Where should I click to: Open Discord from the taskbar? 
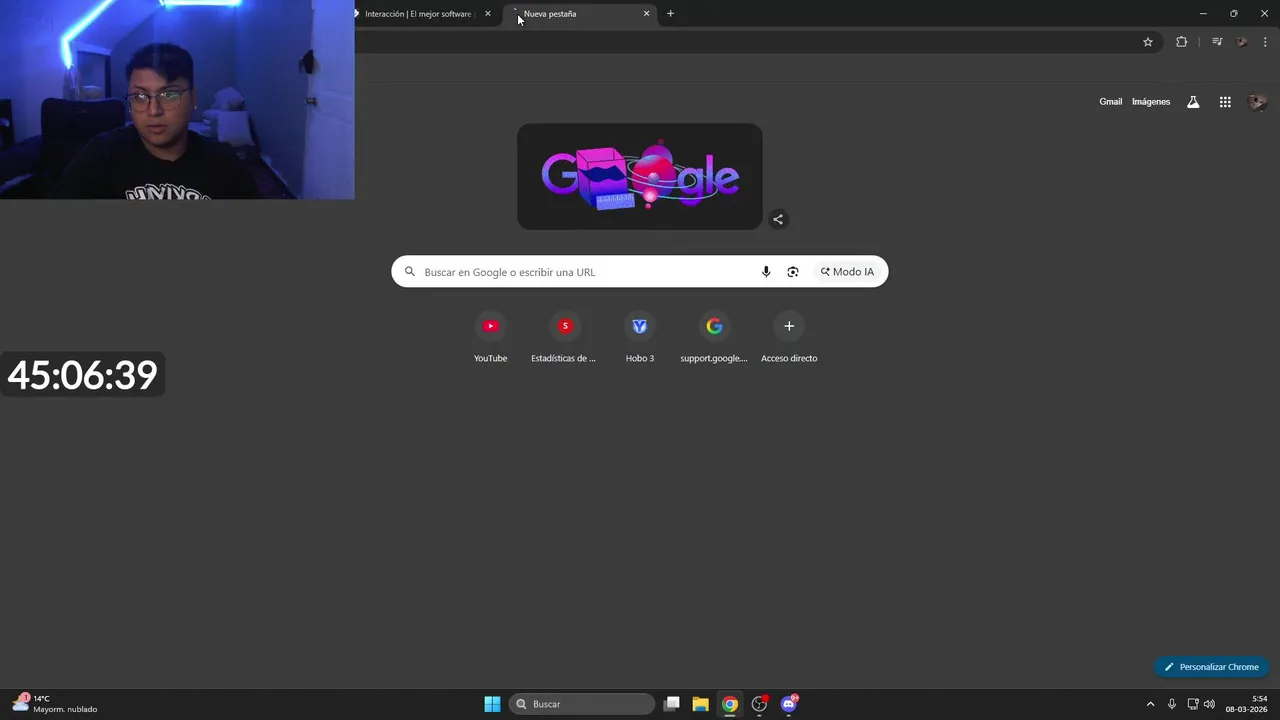789,704
